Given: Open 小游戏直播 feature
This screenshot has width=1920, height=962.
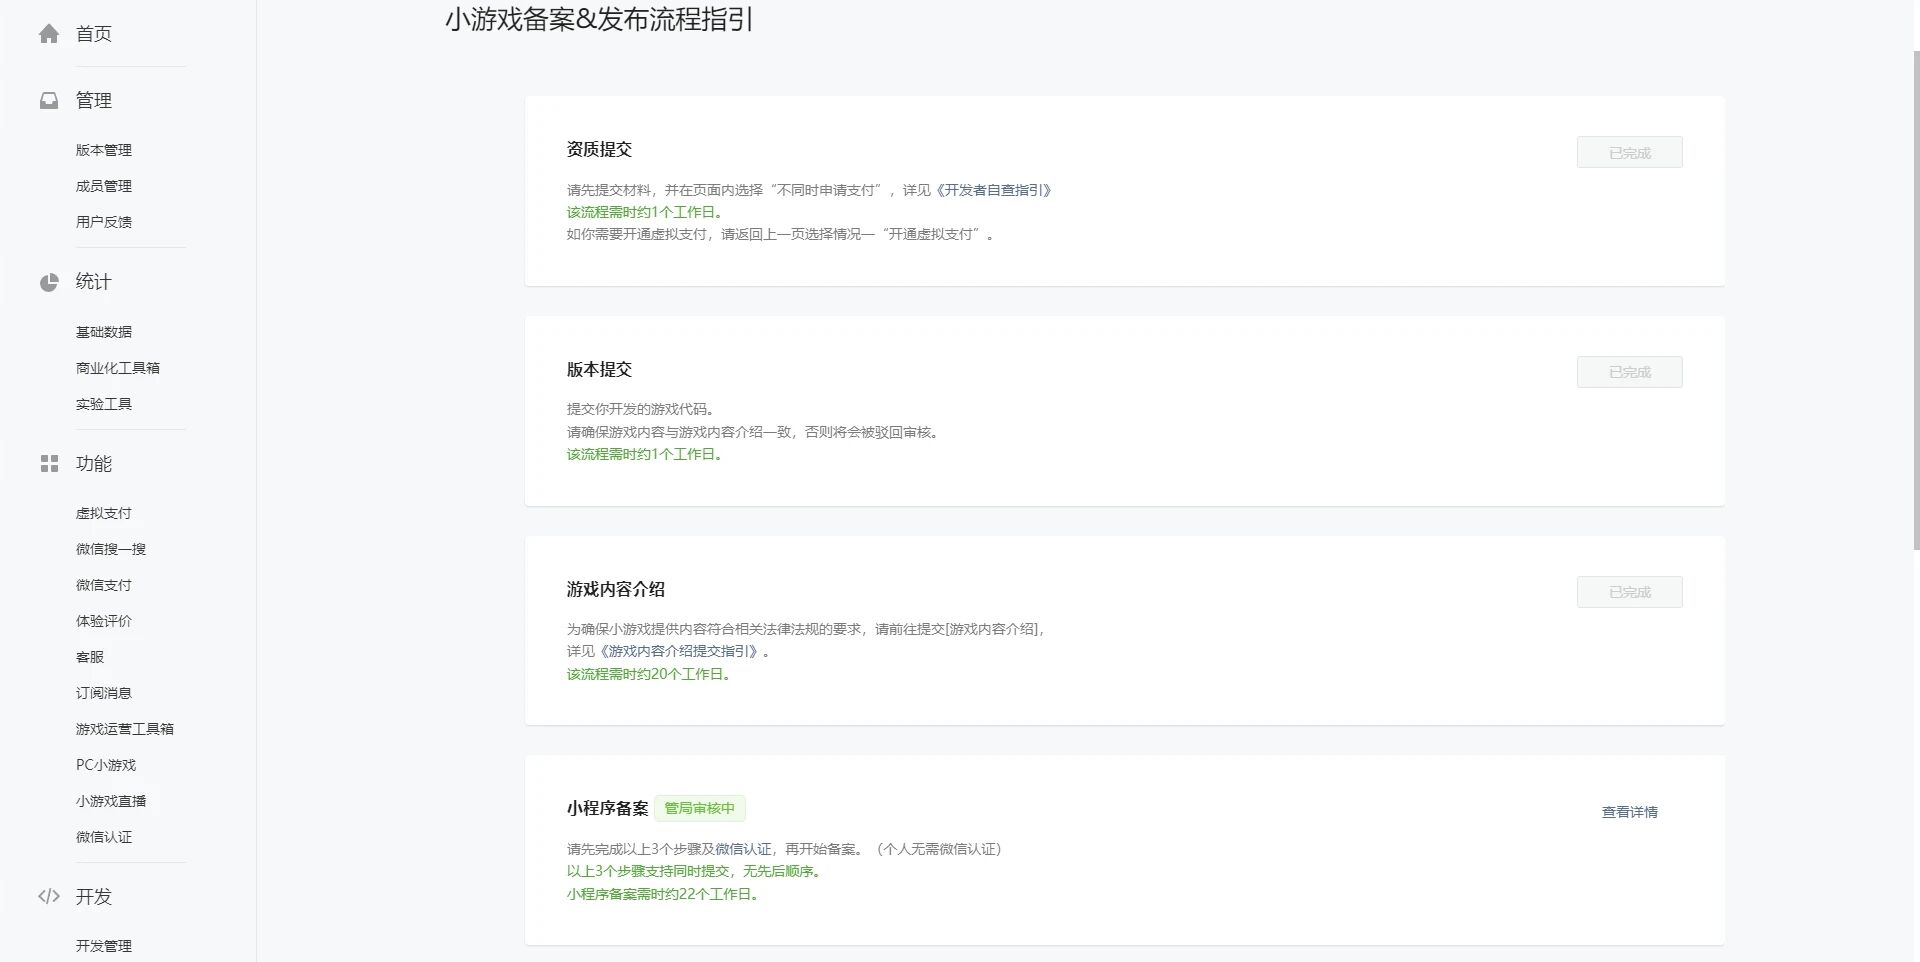Looking at the screenshot, I should click(111, 801).
